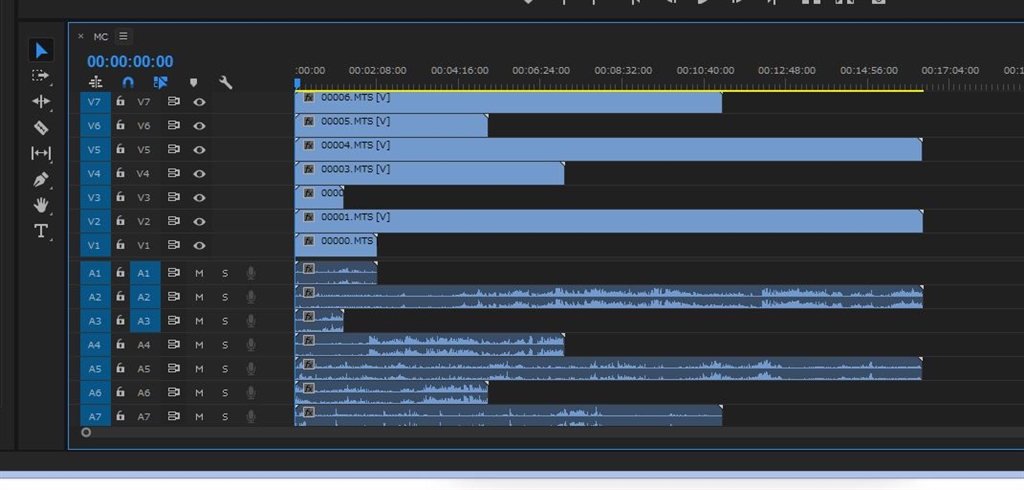Toggle sync lock on track A1
Image resolution: width=1024 pixels, height=490 pixels.
(173, 273)
